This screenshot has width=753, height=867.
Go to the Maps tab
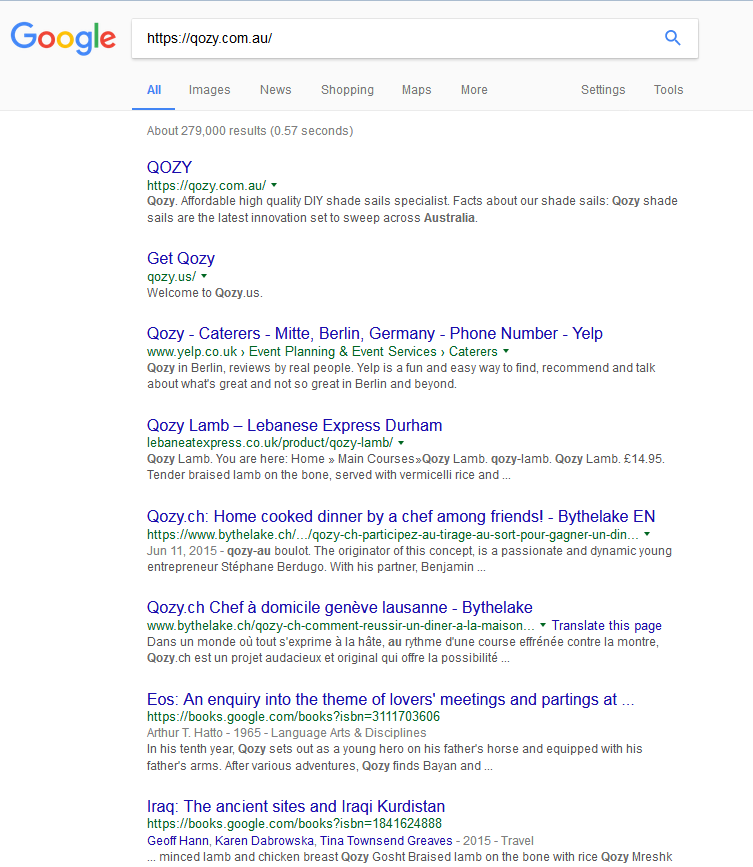pyautogui.click(x=416, y=90)
